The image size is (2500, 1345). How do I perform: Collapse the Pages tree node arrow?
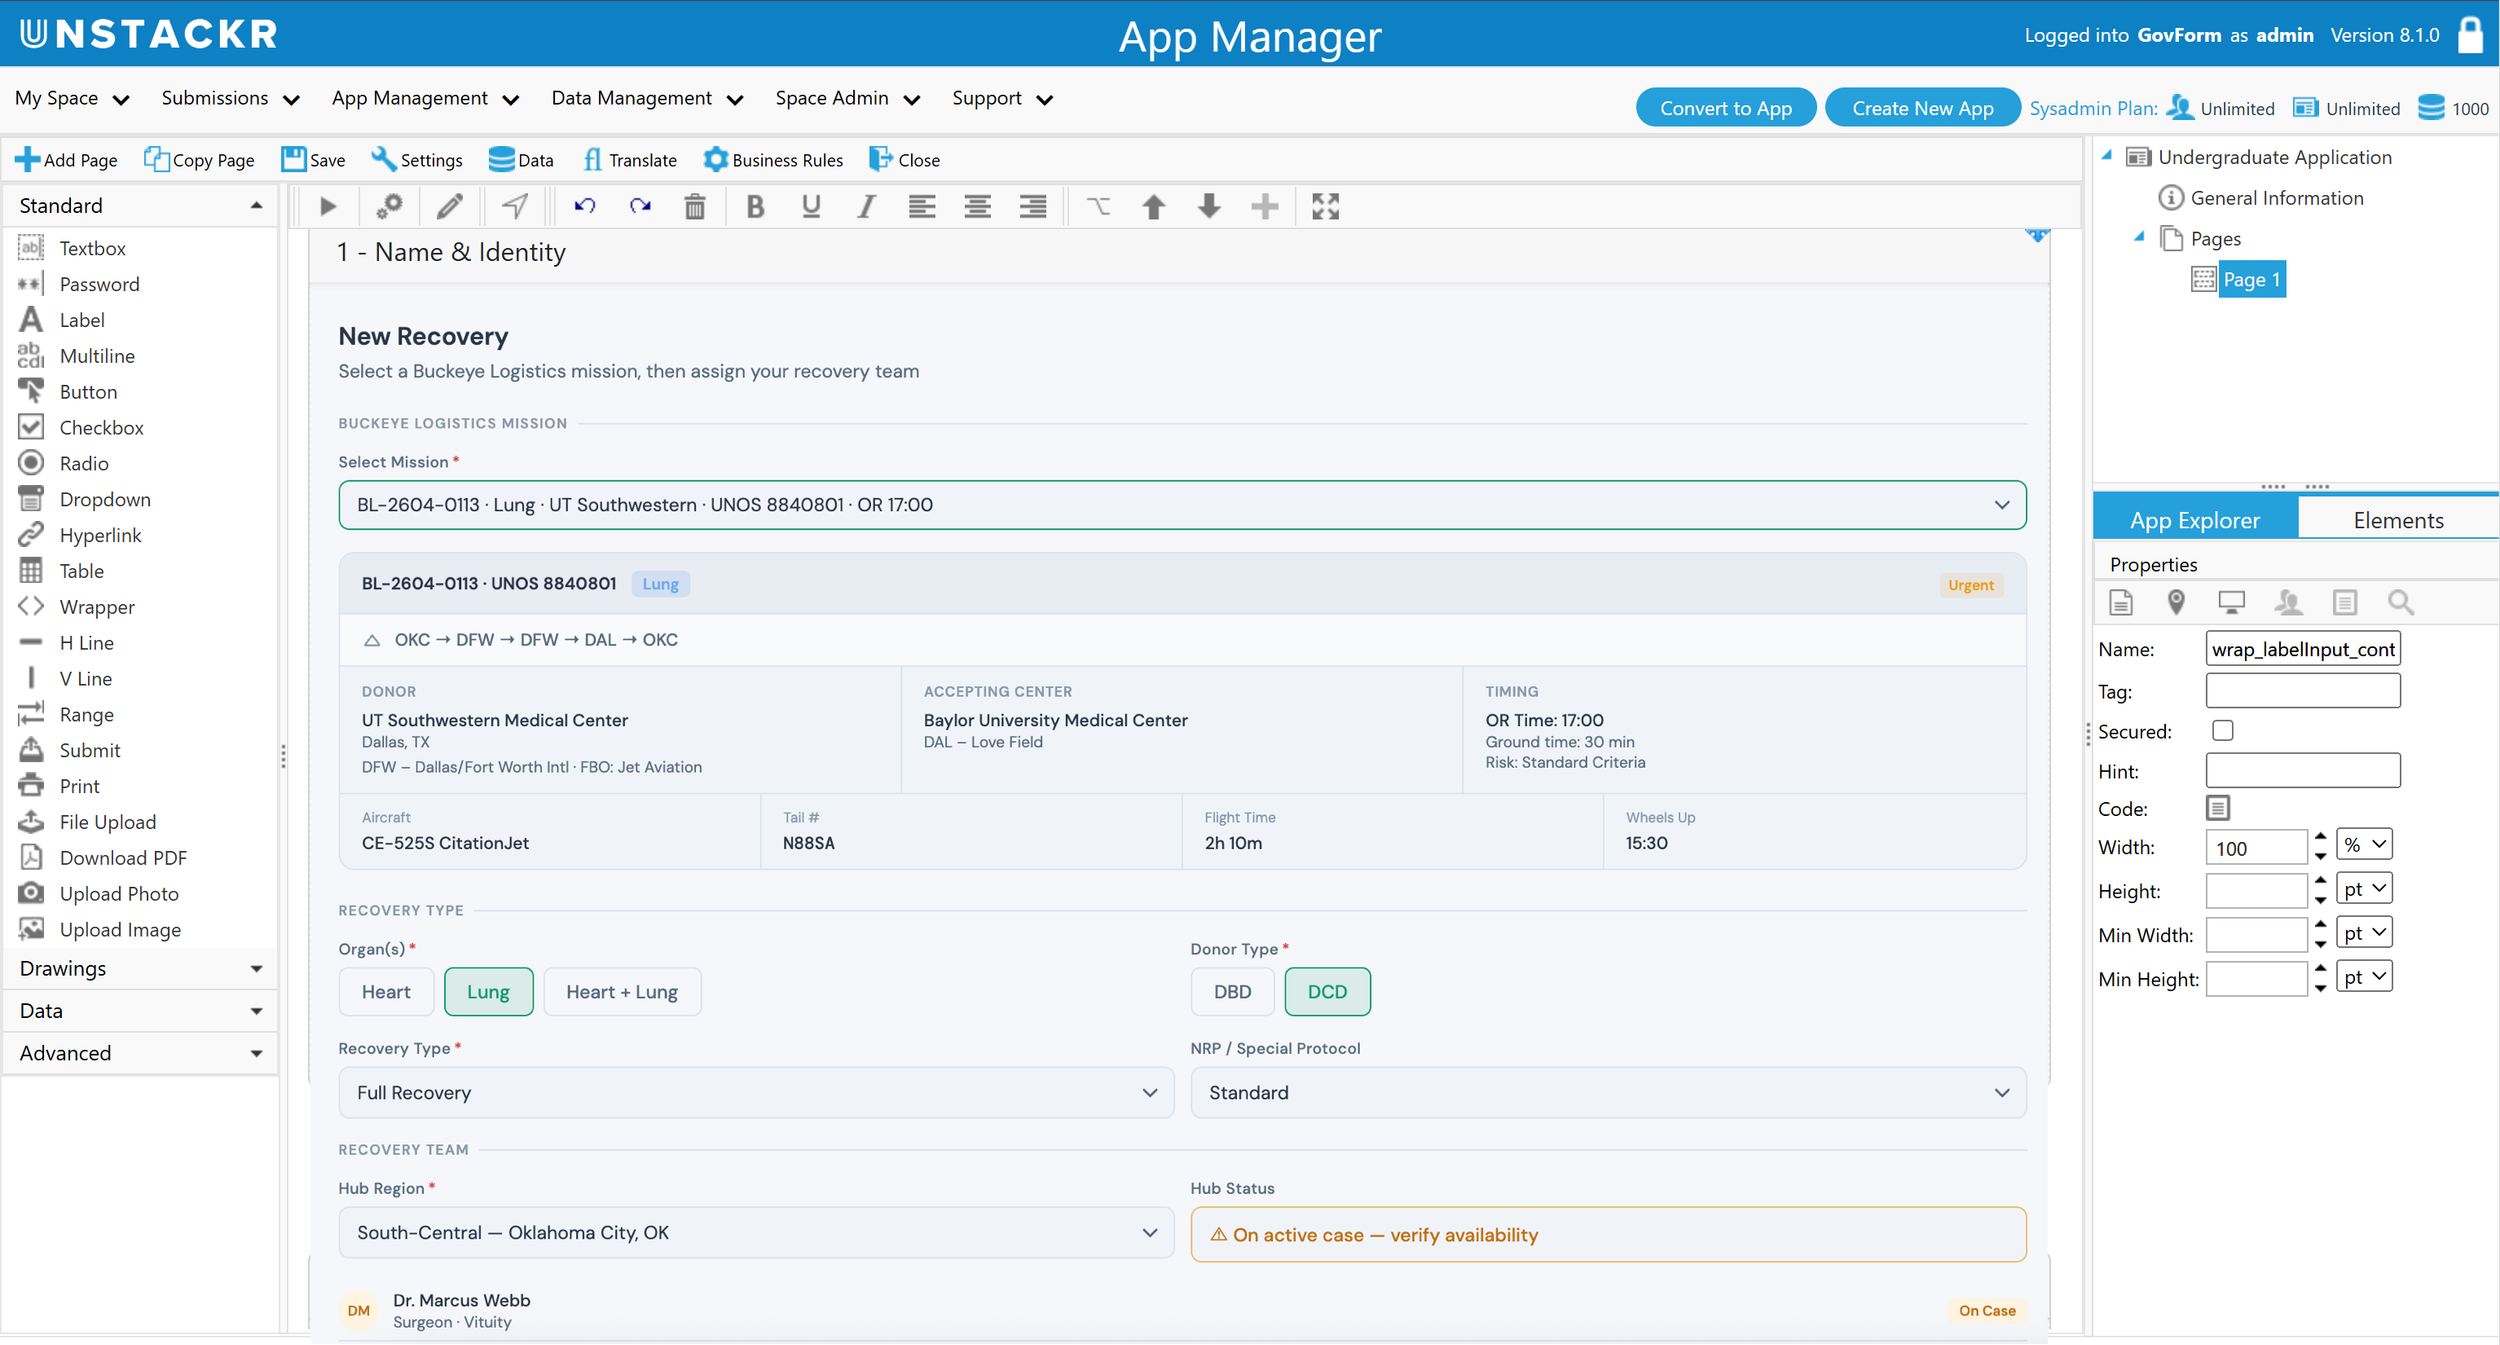(x=2140, y=238)
